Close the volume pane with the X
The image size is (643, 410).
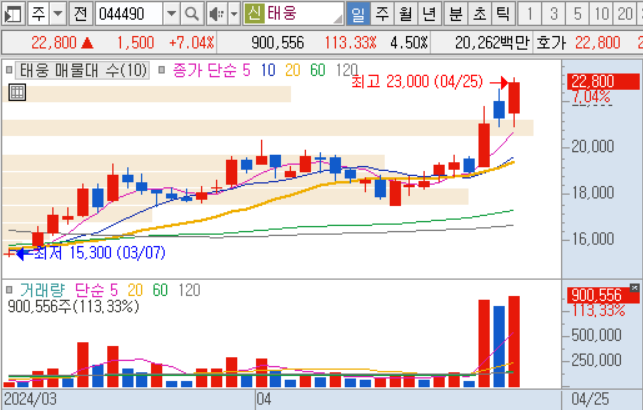(x=634, y=288)
